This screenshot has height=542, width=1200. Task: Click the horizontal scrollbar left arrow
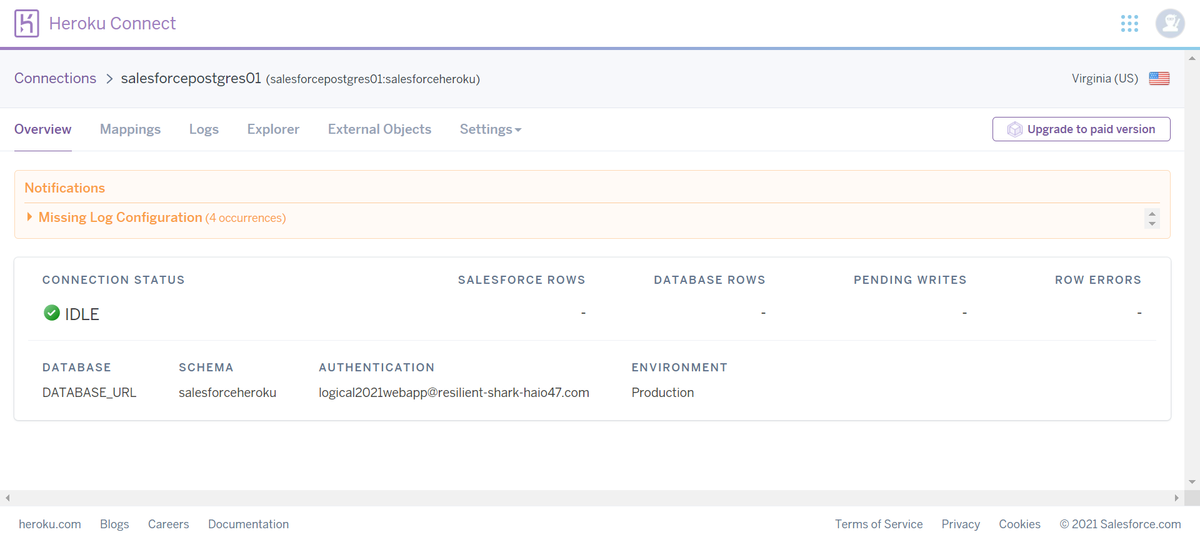pos(7,498)
